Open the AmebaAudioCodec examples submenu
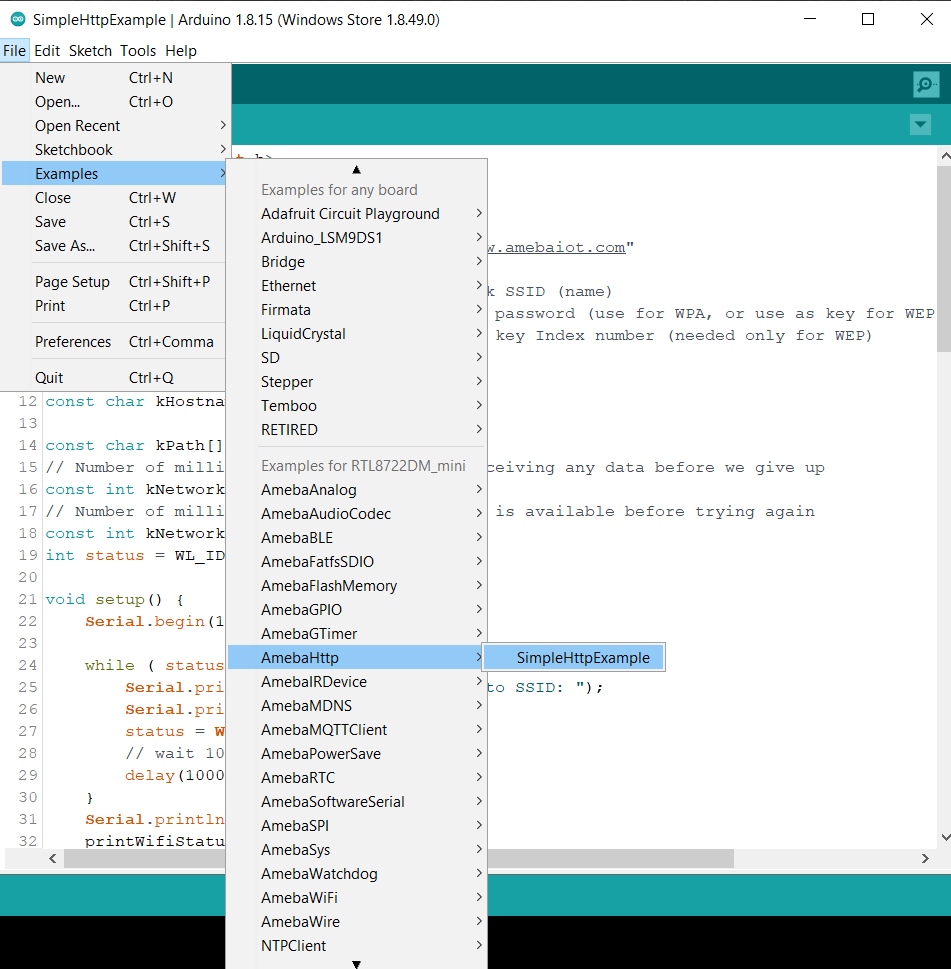 click(x=357, y=514)
